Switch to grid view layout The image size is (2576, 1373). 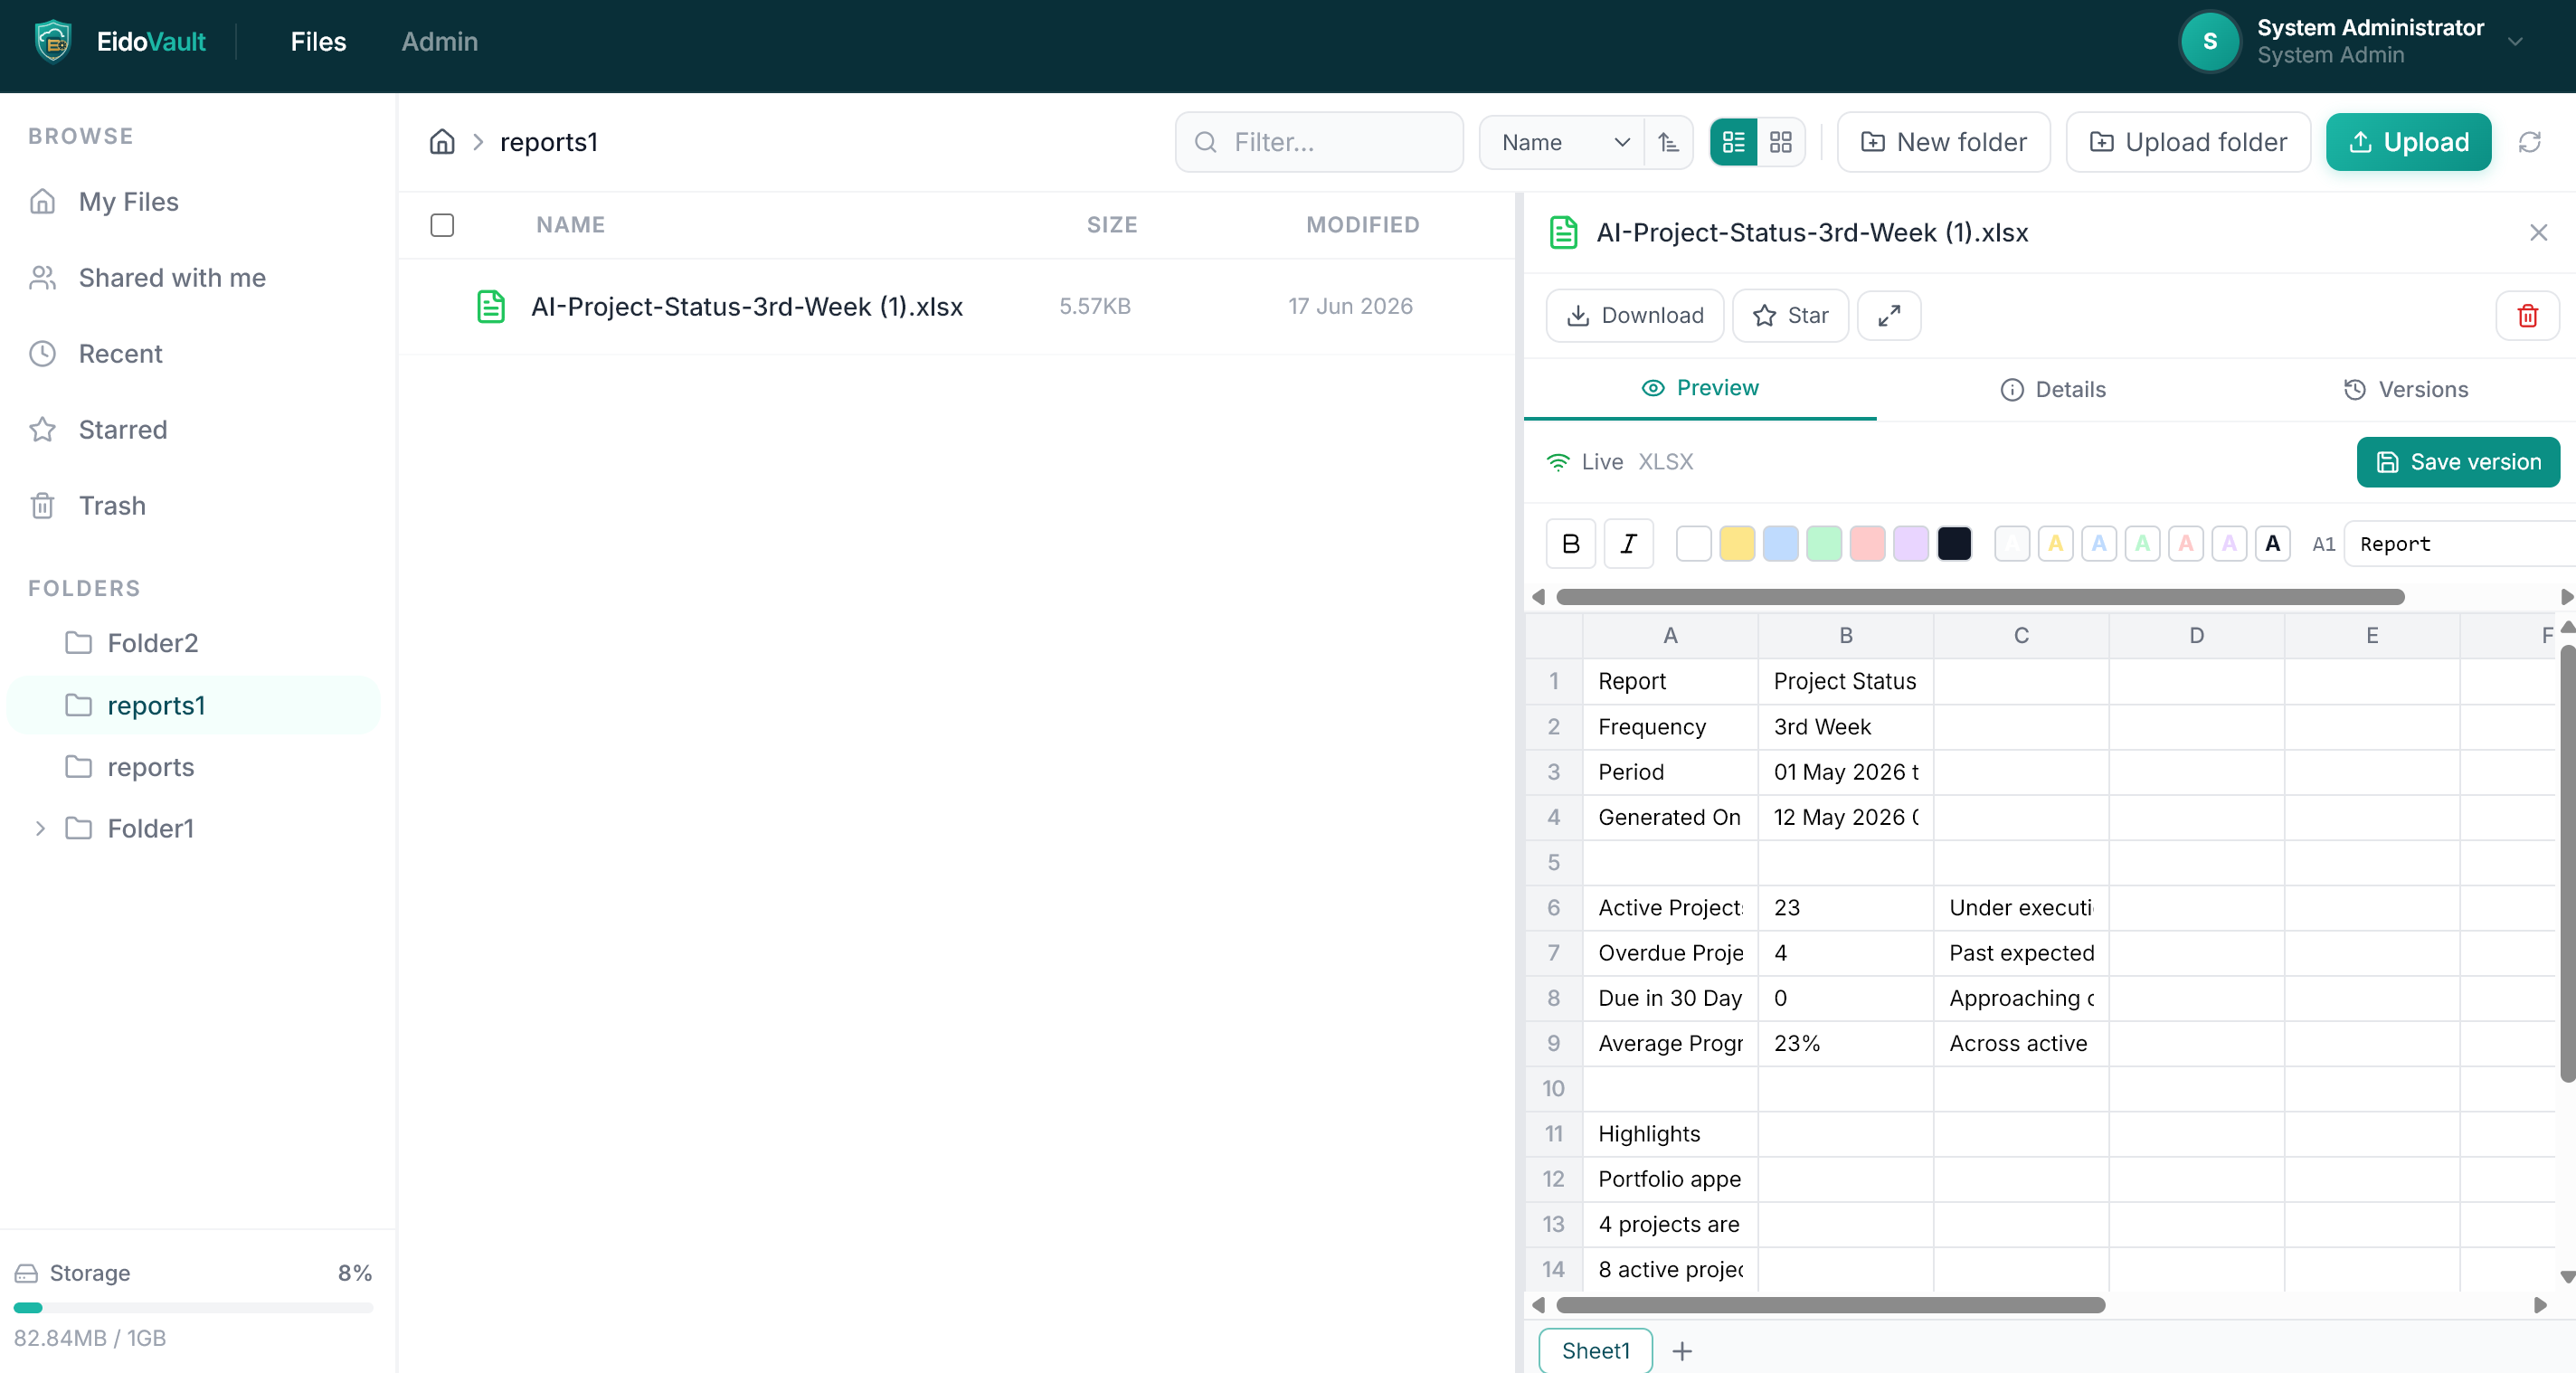(1781, 142)
